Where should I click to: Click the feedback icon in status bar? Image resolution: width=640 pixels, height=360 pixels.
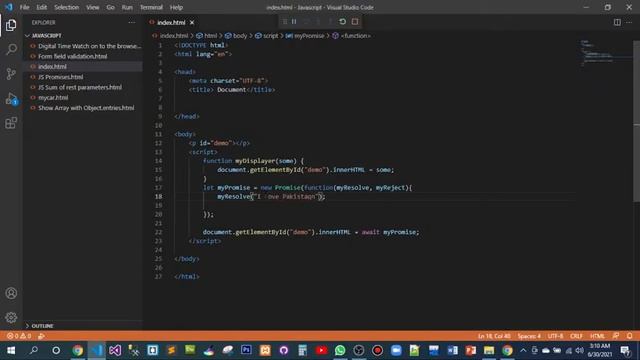[616, 336]
